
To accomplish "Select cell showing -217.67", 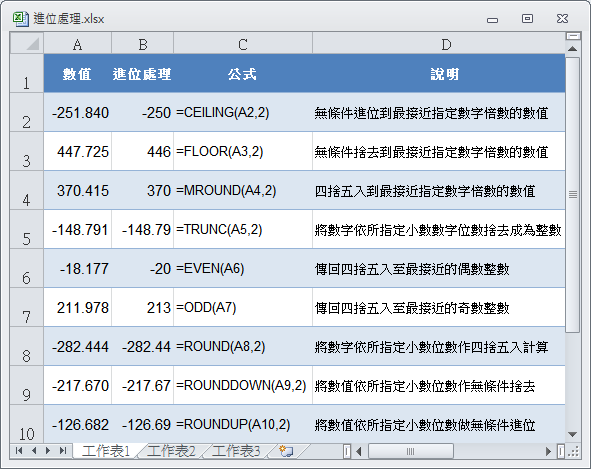I will coord(142,385).
